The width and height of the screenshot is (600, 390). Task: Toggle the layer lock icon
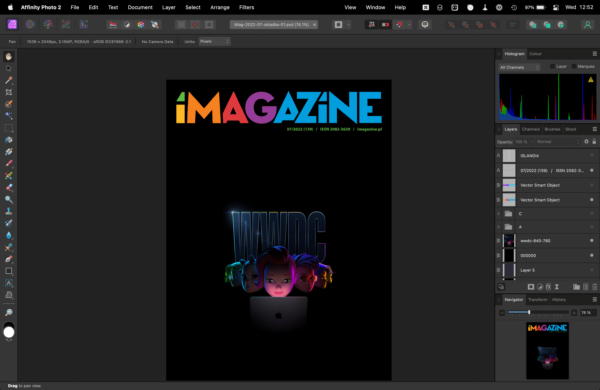click(594, 142)
